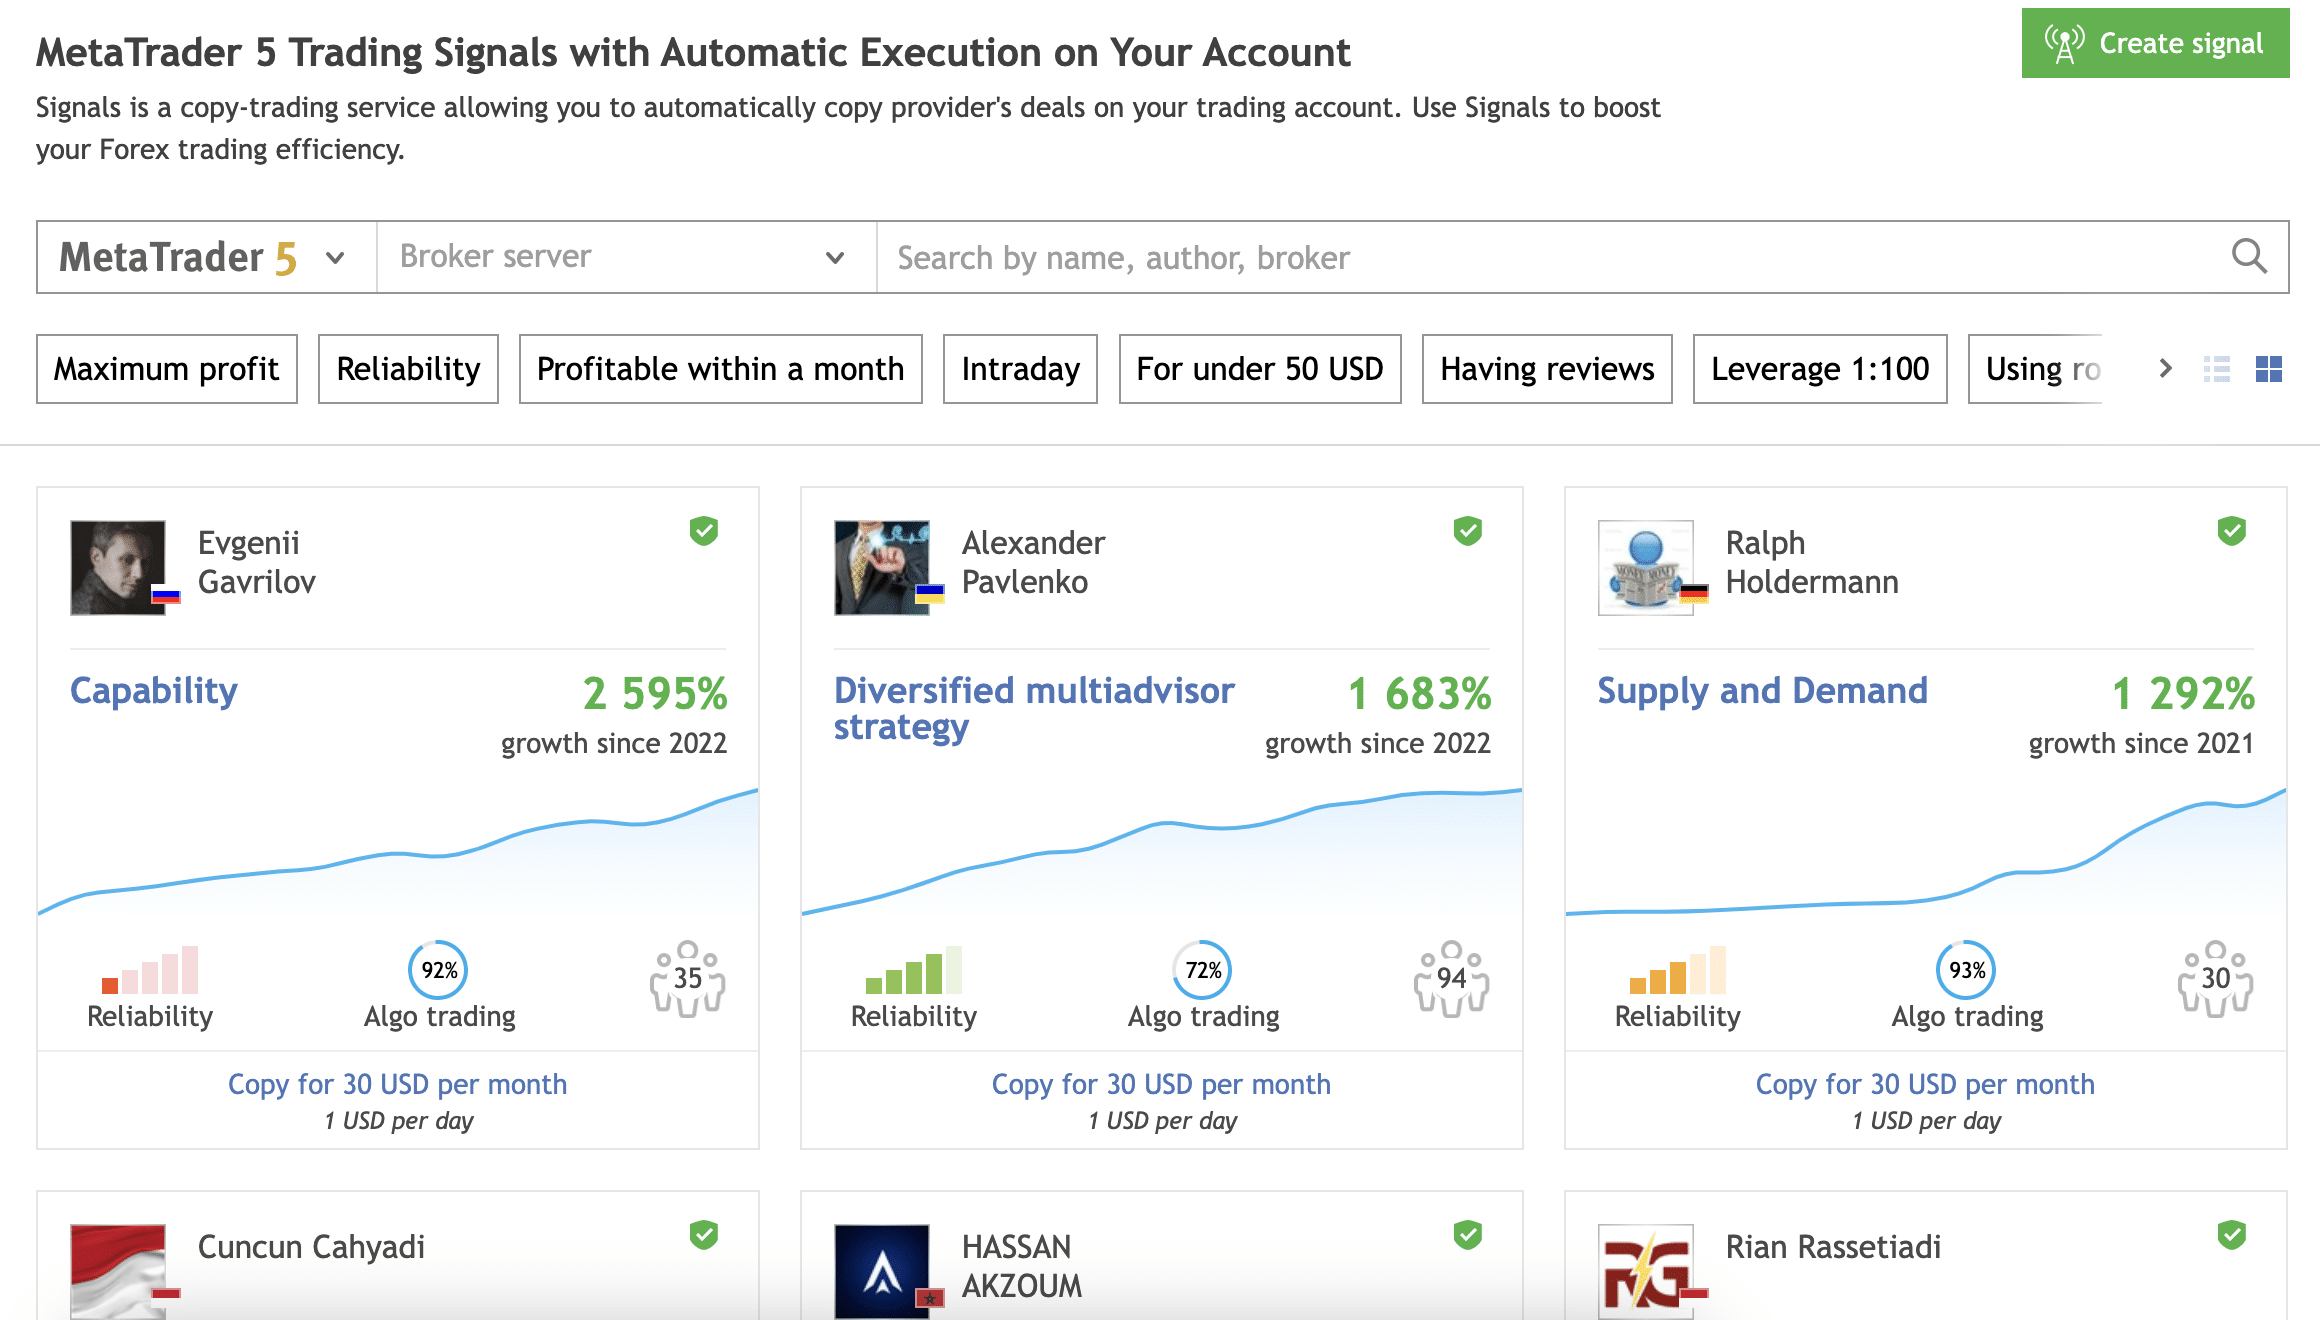Click the green reliability bars on Diversified card

[914, 969]
